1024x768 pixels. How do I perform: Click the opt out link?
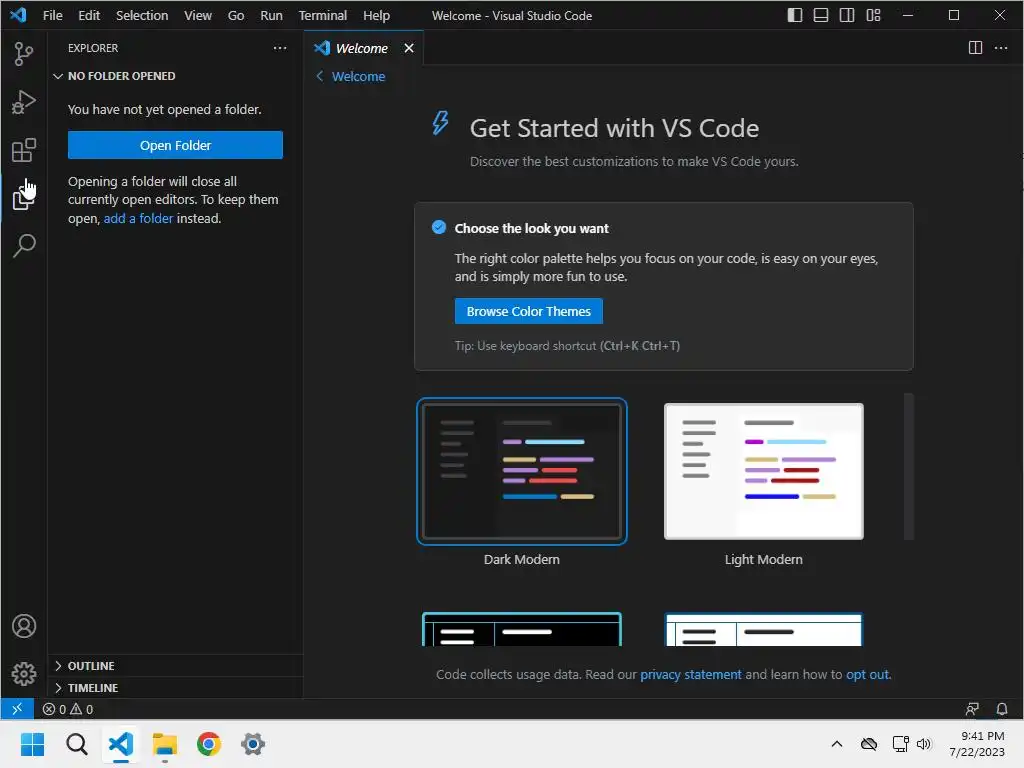[867, 674]
